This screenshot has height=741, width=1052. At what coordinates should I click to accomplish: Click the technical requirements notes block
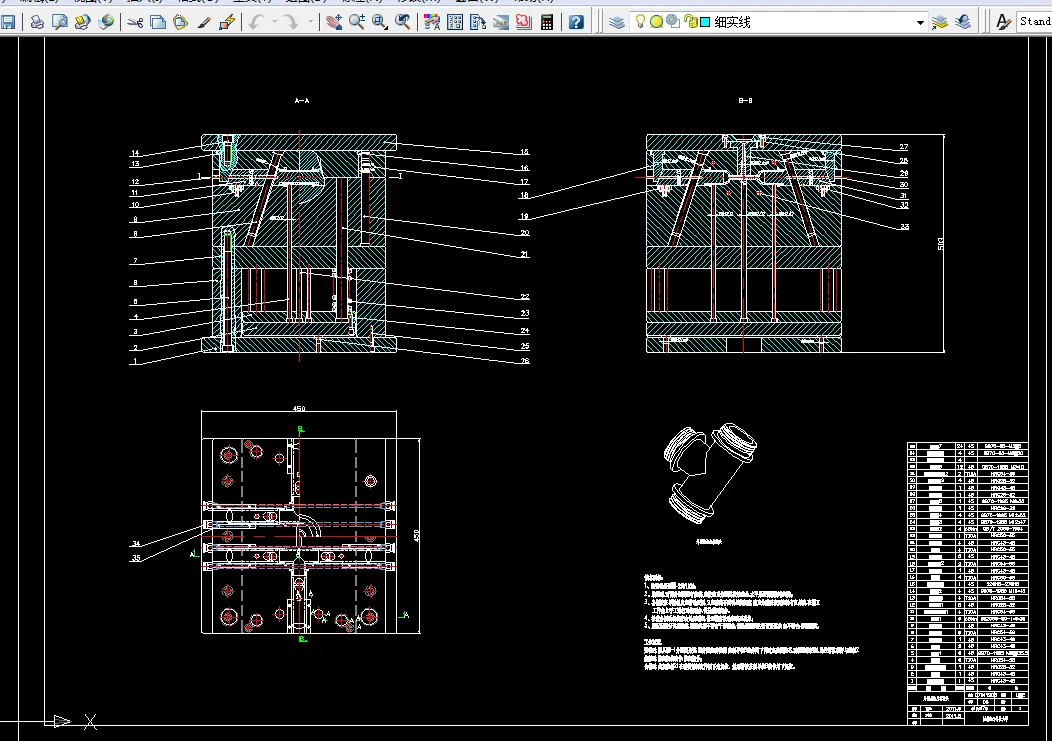(x=731, y=601)
